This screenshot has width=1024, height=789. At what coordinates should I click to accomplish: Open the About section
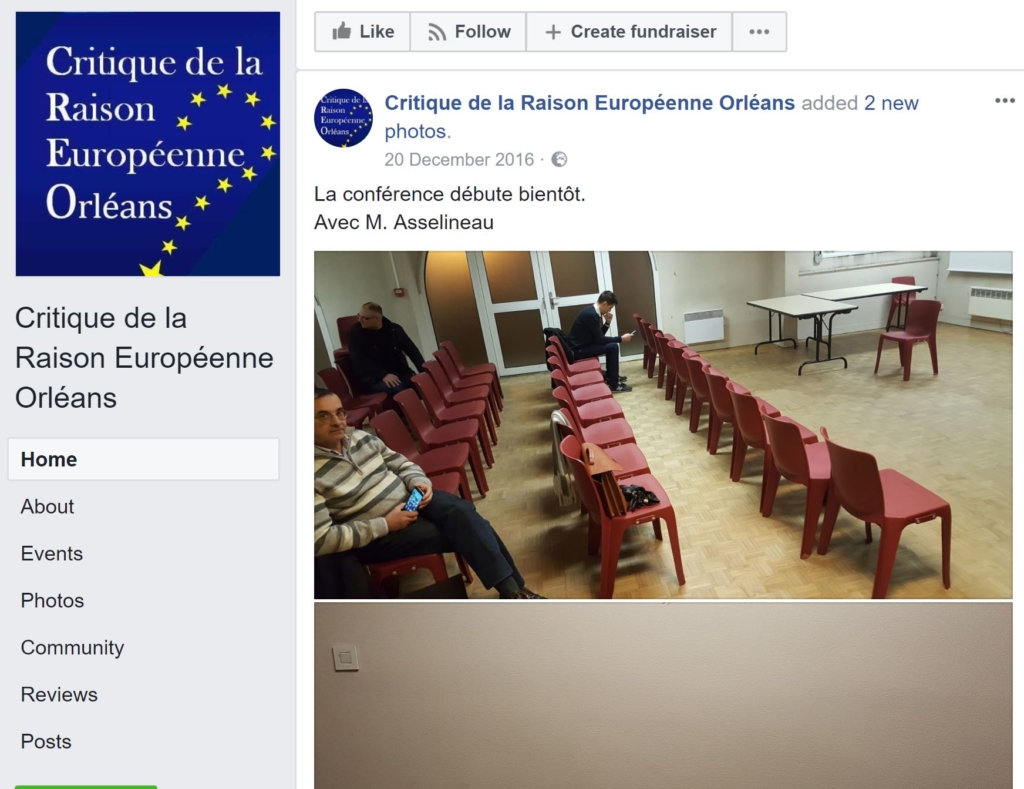(x=47, y=506)
